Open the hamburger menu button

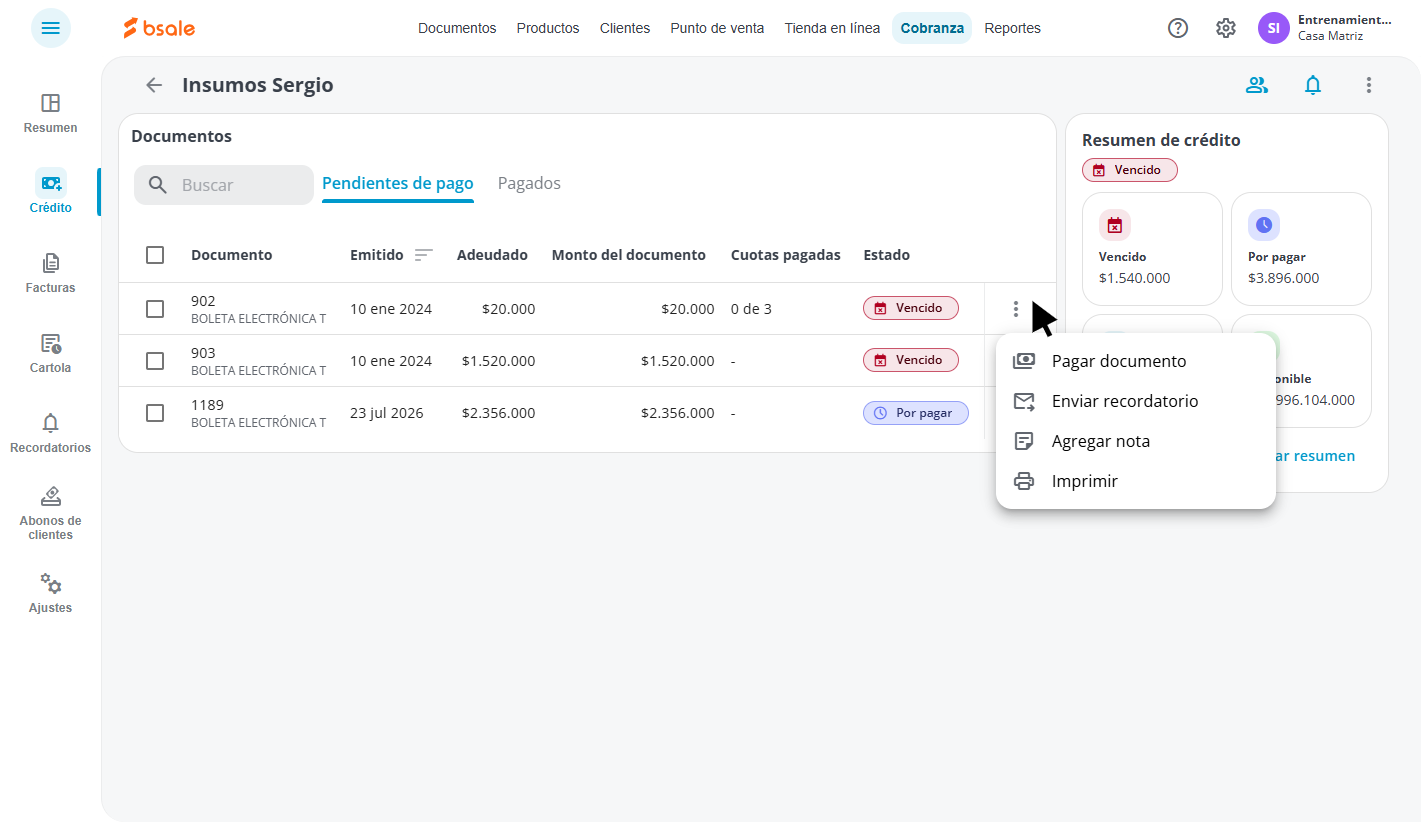pos(51,28)
